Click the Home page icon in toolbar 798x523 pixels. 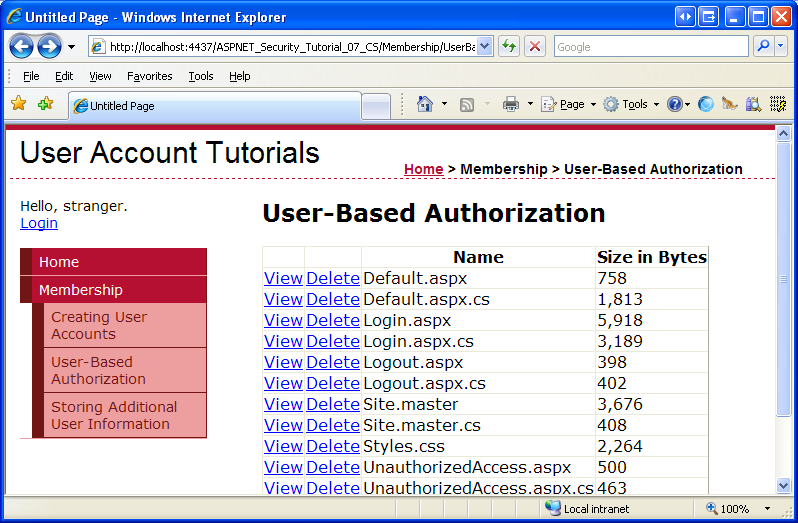[424, 104]
